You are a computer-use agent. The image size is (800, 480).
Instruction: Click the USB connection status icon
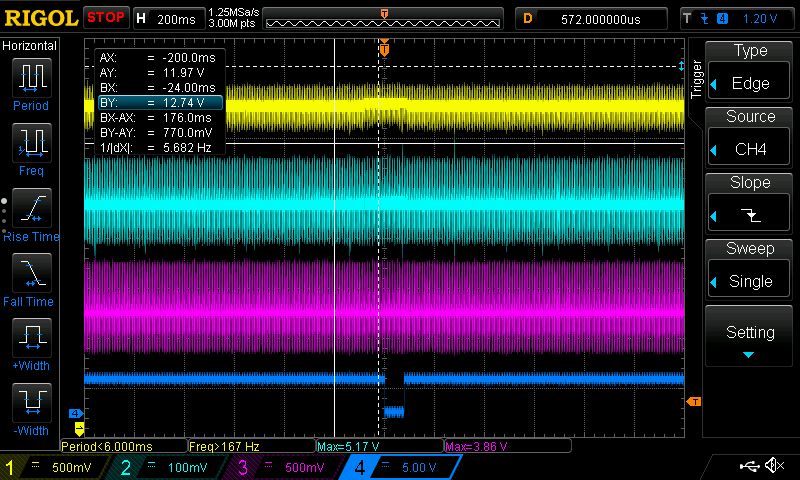click(749, 465)
